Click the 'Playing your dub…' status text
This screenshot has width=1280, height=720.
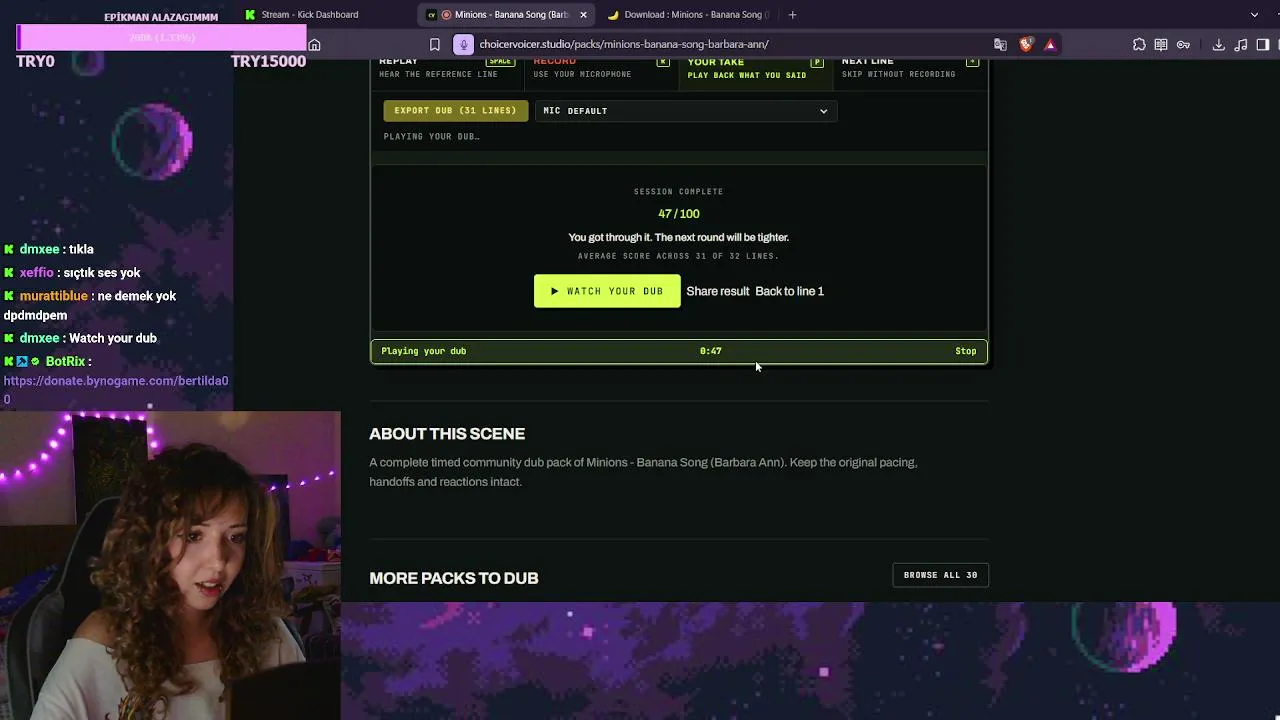(432, 136)
